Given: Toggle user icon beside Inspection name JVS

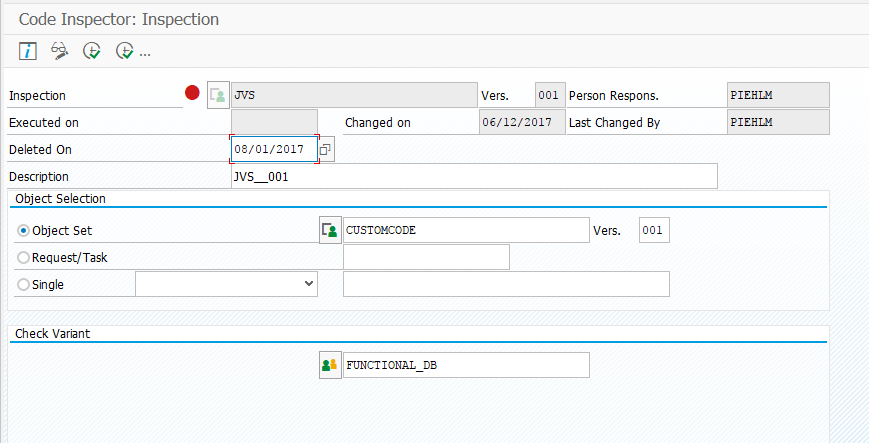Looking at the screenshot, I should [218, 95].
